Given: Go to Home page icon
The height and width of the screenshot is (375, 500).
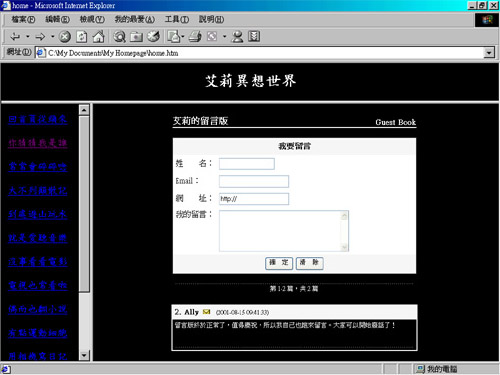Looking at the screenshot, I should coord(98,36).
